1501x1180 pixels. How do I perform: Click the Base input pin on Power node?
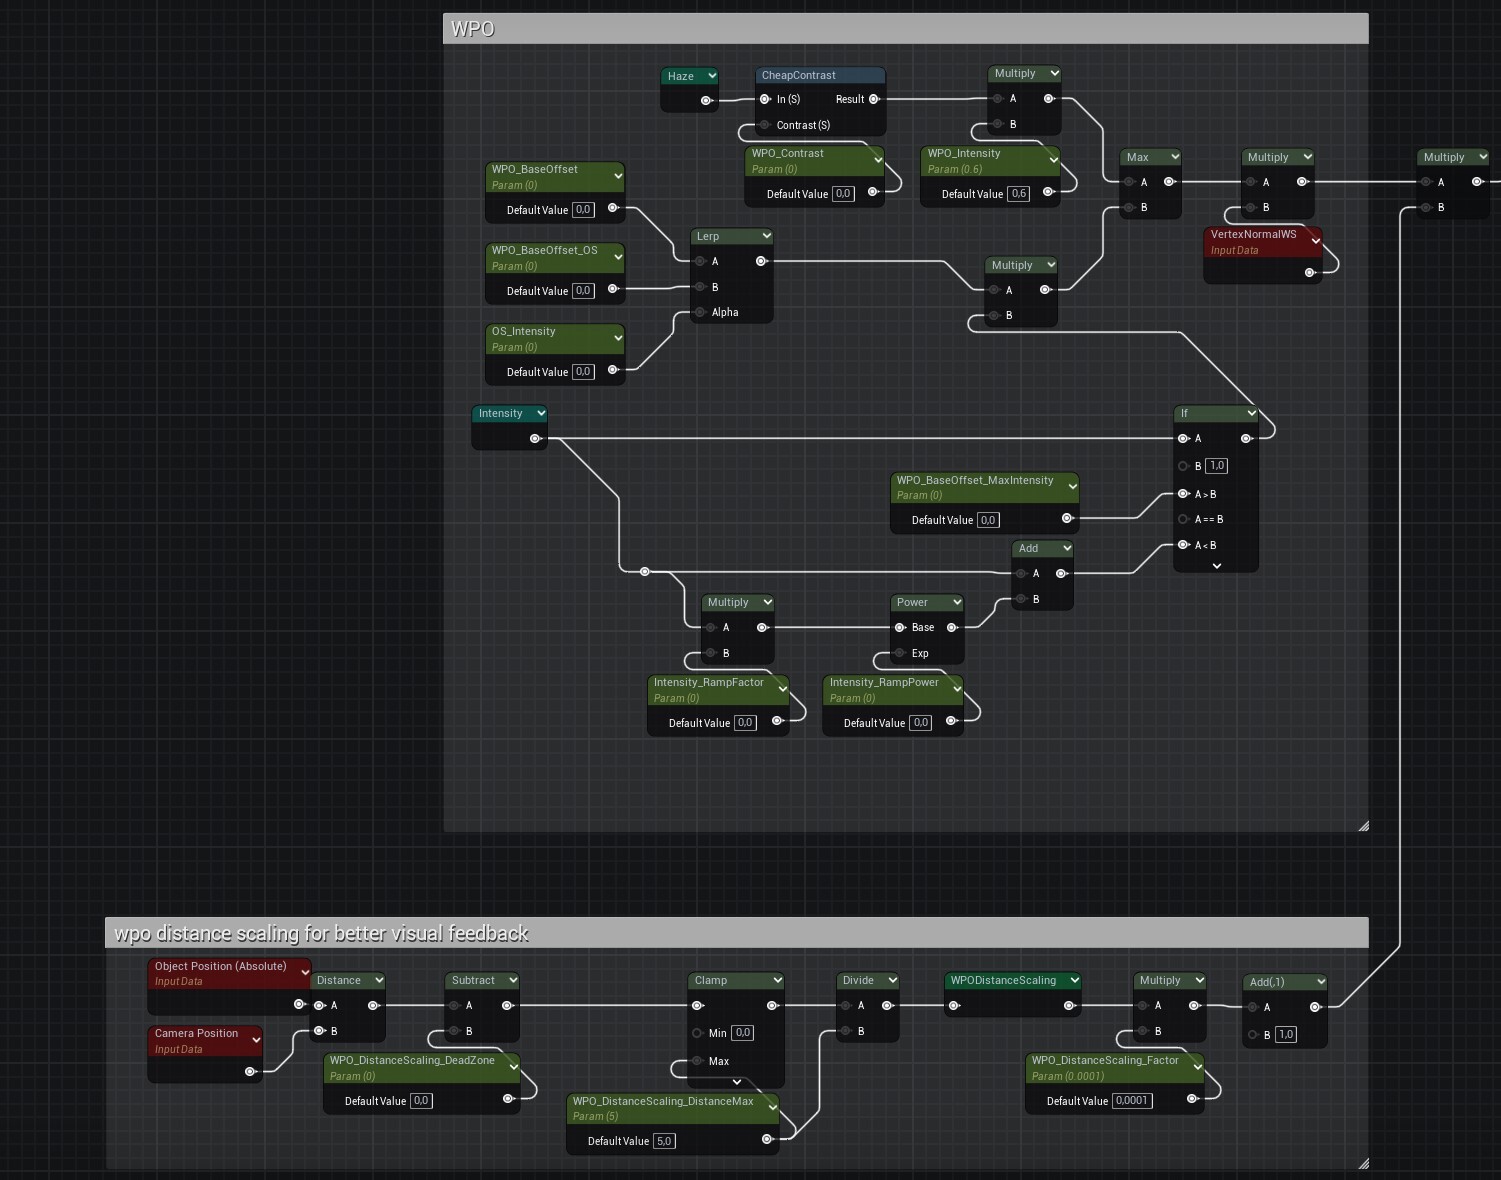click(901, 627)
